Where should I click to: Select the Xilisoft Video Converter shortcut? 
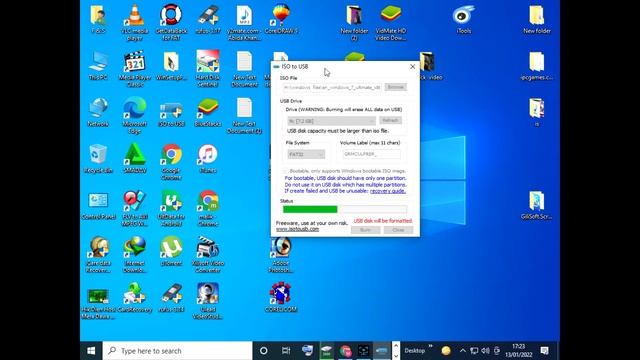pyautogui.click(x=208, y=255)
